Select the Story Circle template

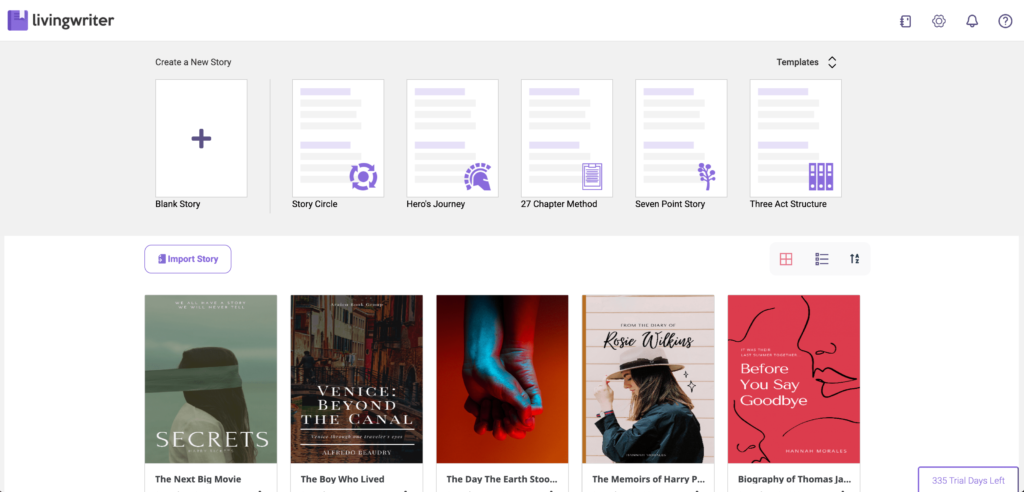coord(338,139)
